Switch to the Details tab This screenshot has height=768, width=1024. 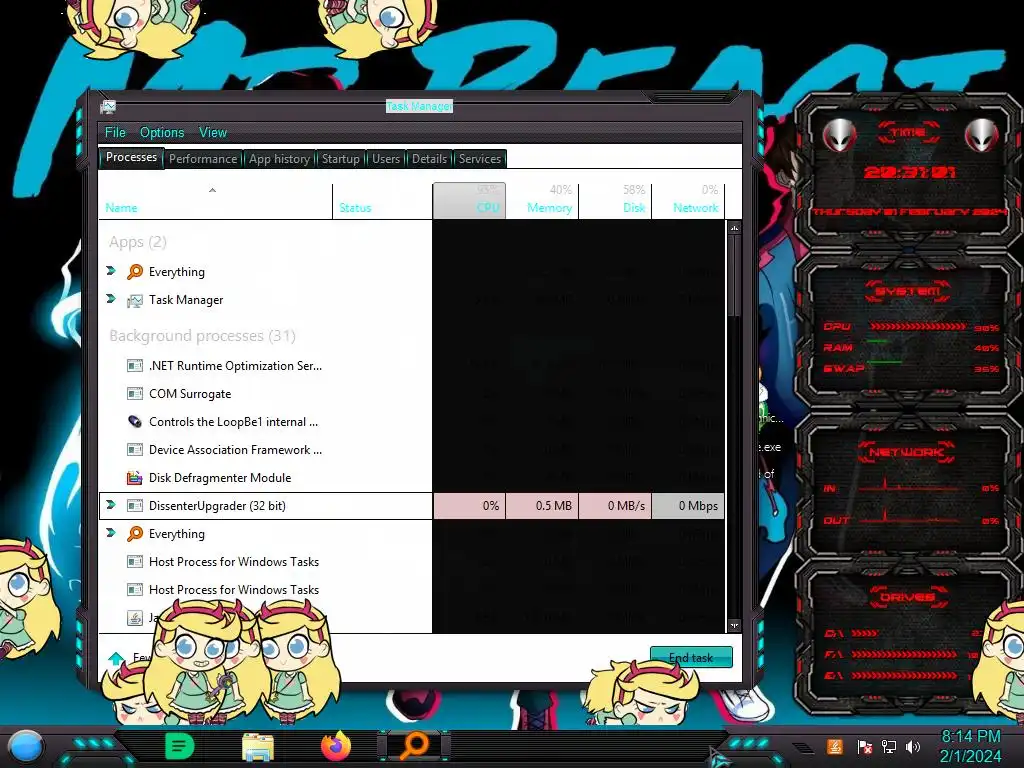coord(429,159)
